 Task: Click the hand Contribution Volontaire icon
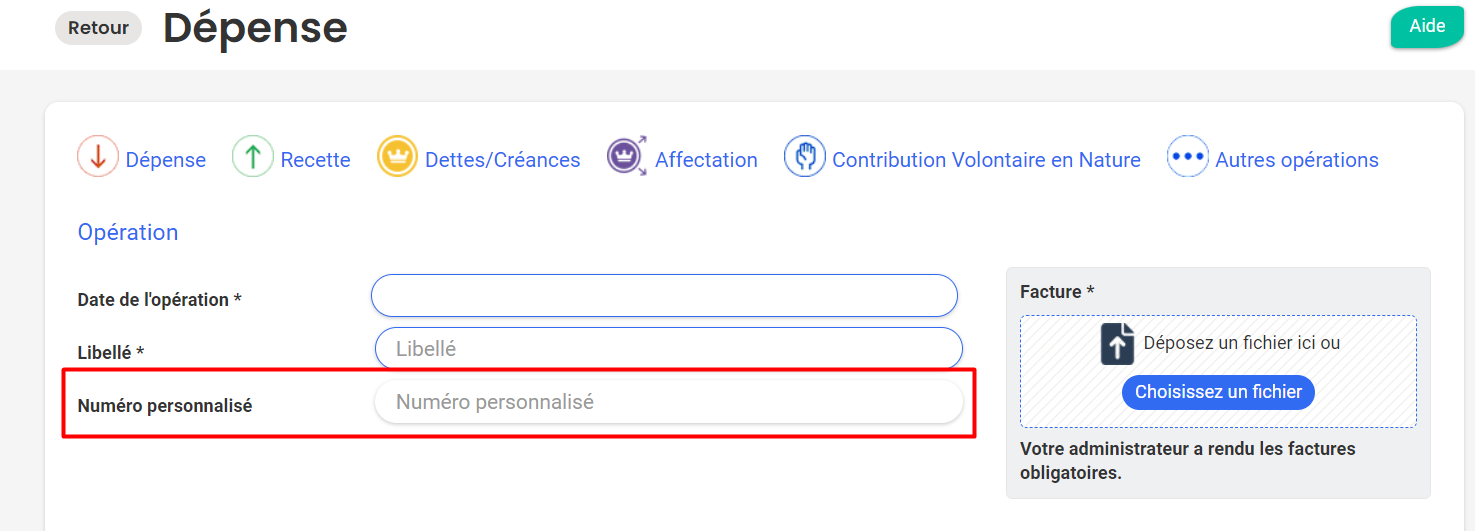(x=804, y=157)
